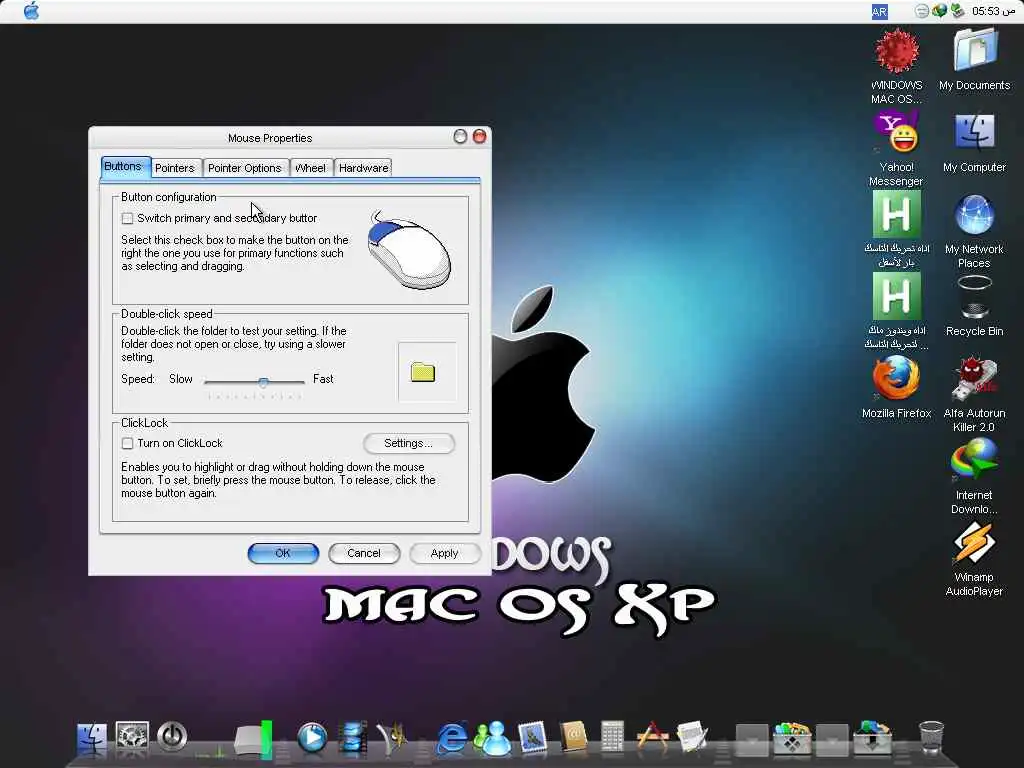
Task: Open My Computer desktop icon
Action: (x=974, y=142)
